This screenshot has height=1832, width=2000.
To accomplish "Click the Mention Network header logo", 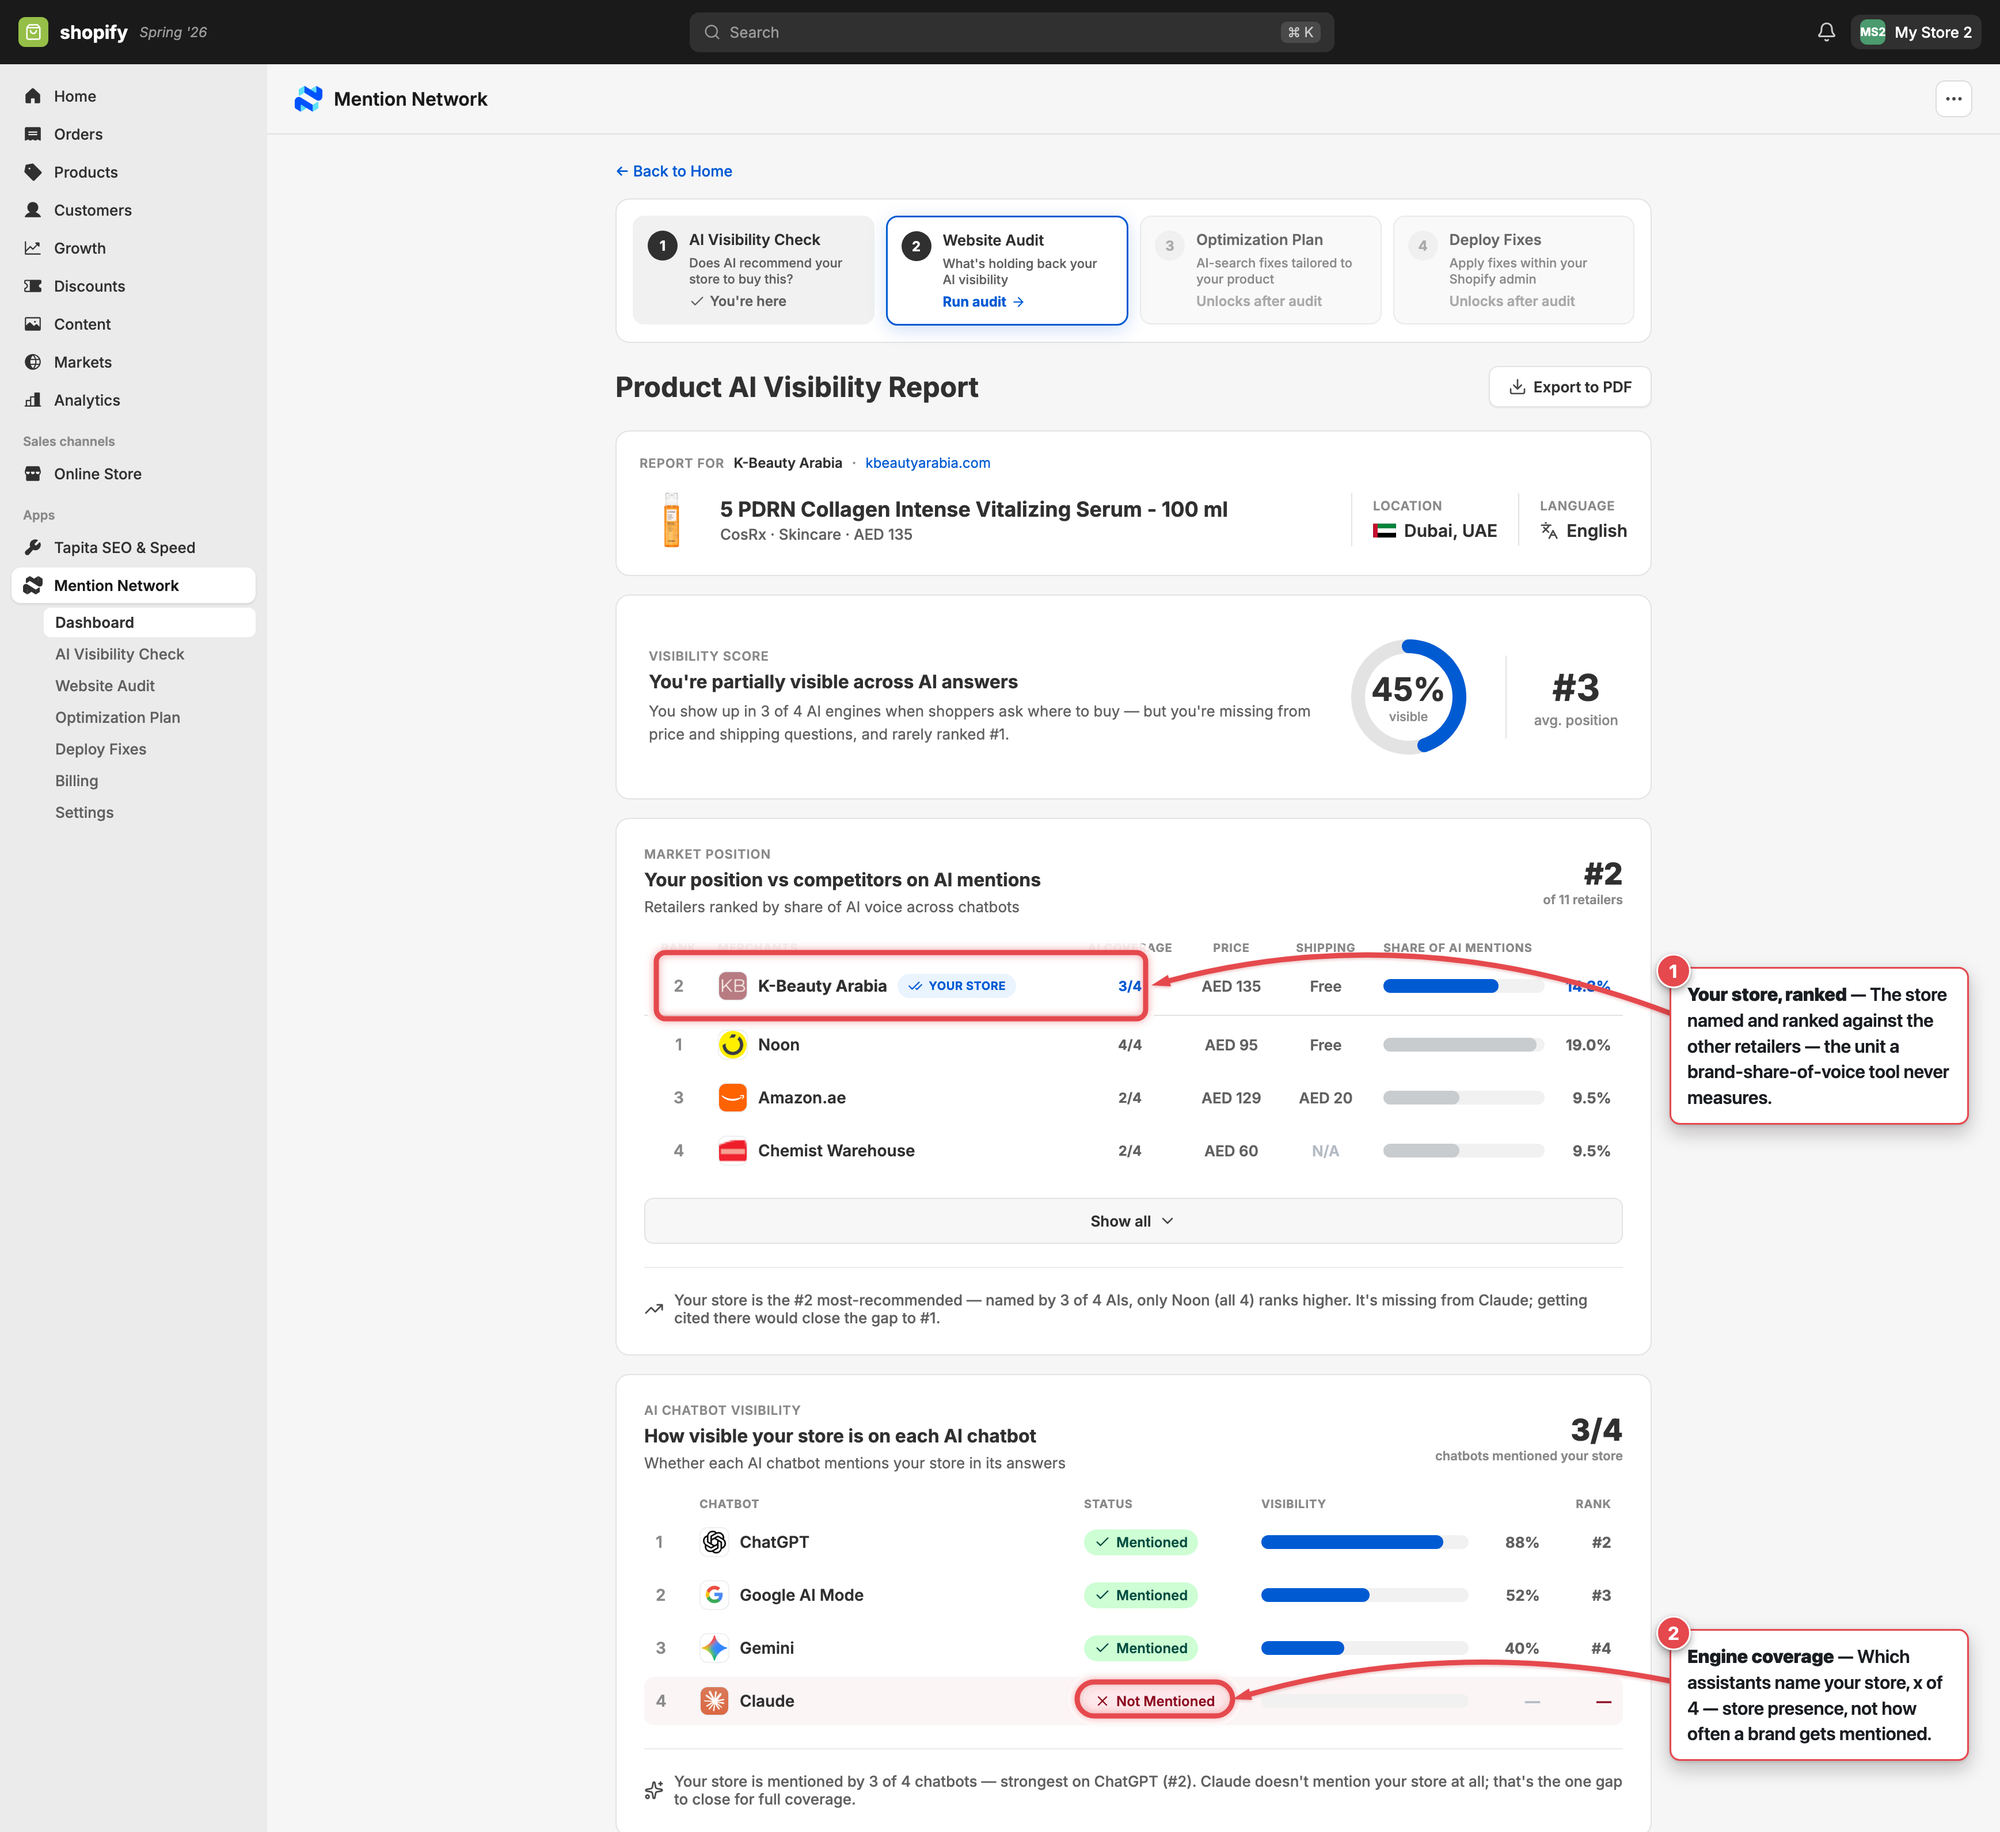I will (308, 99).
